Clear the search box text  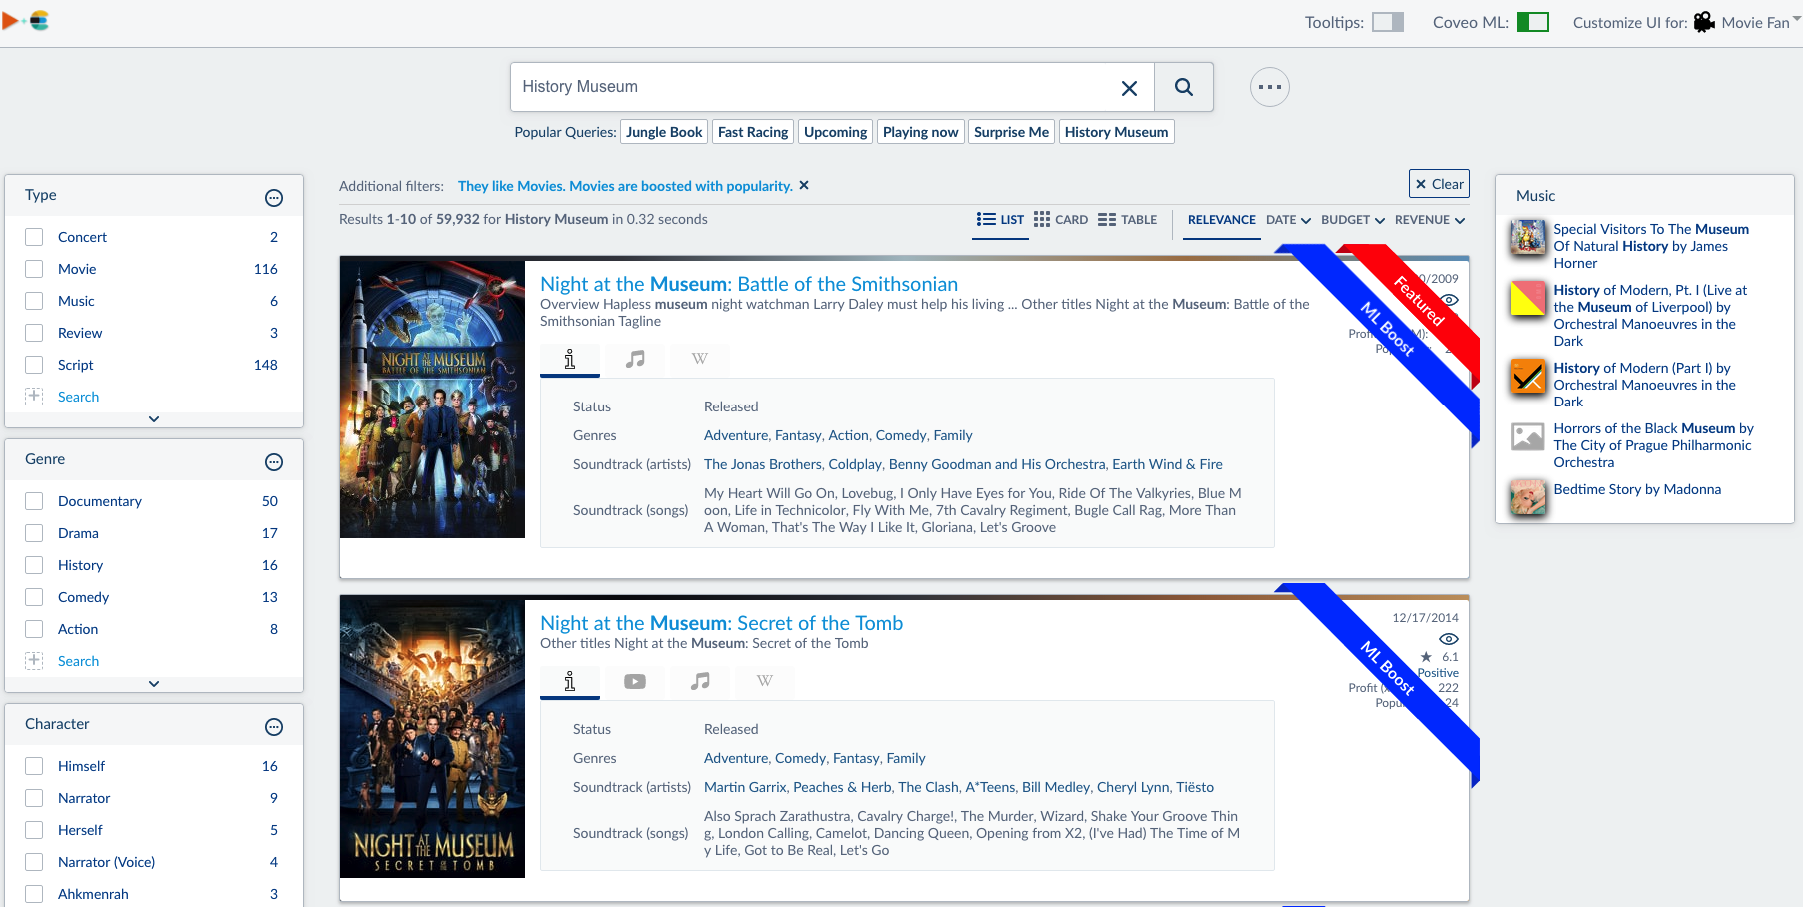pyautogui.click(x=1129, y=88)
